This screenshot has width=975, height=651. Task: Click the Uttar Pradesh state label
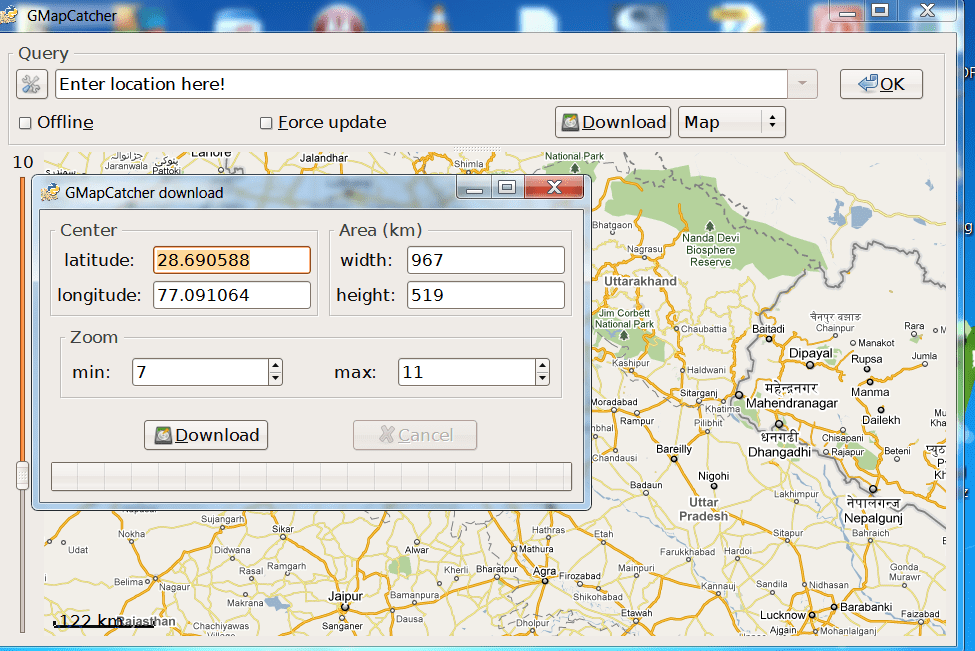703,509
